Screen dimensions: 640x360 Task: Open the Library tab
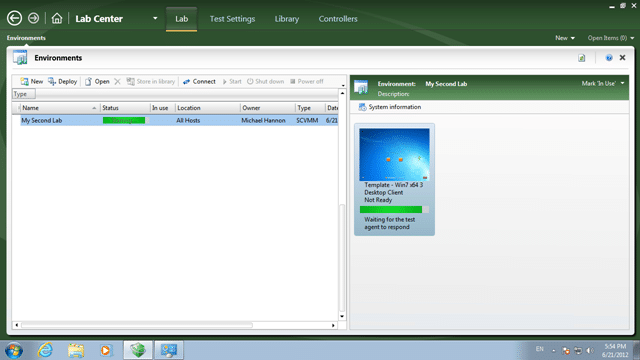[x=287, y=19]
